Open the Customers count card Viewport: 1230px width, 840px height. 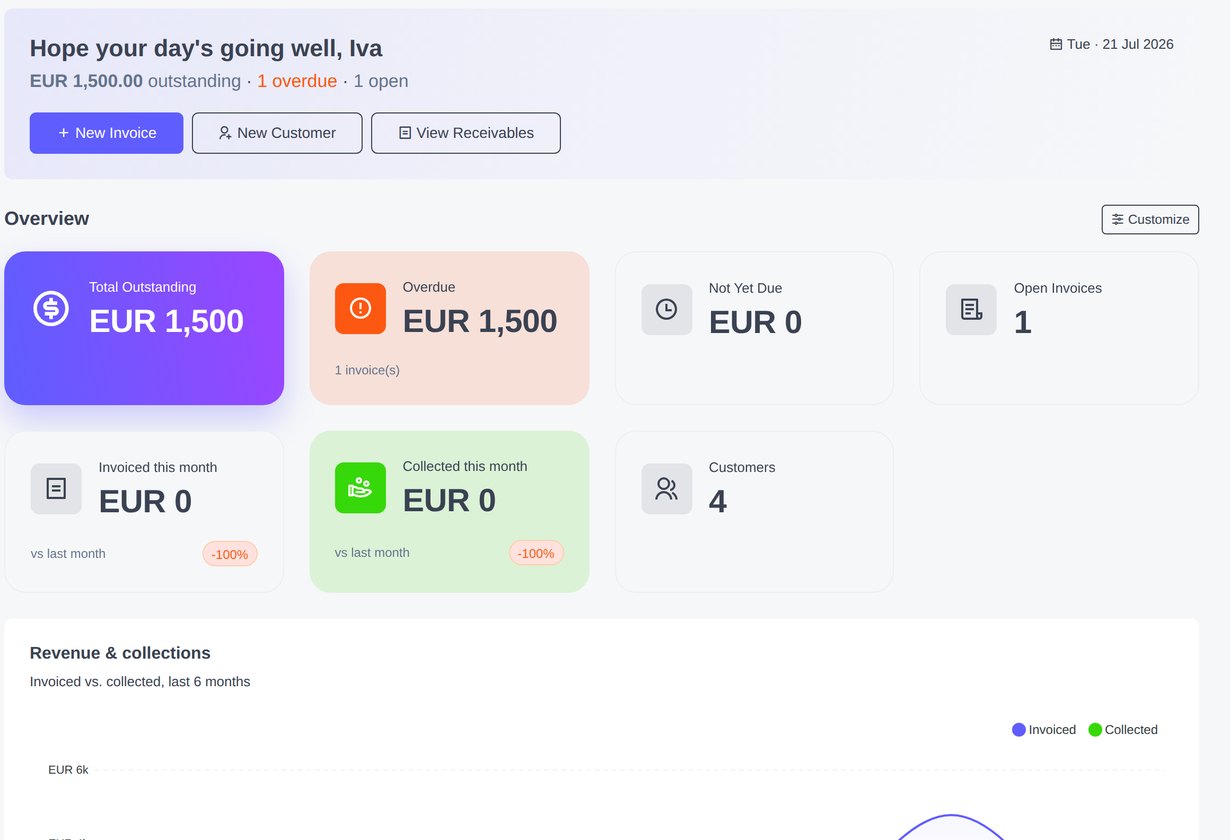(754, 512)
